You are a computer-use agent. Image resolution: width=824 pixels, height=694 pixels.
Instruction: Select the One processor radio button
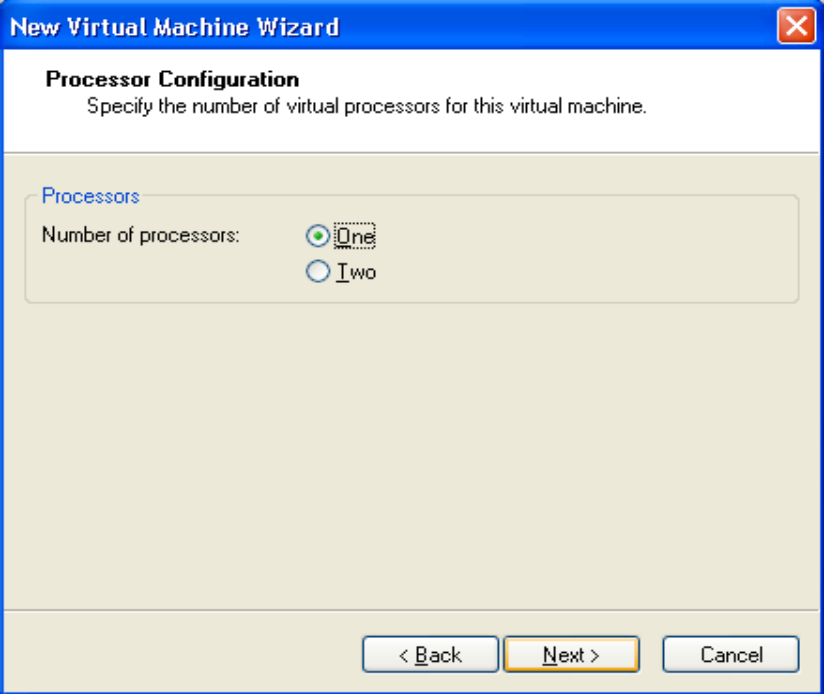pos(318,237)
